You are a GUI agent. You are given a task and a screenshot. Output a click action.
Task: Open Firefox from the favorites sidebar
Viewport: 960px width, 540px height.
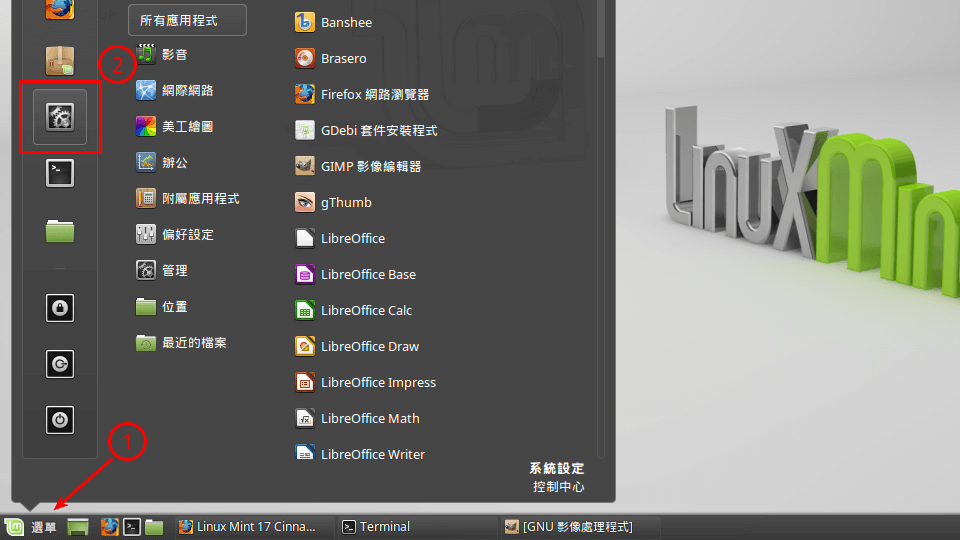(60, 9)
